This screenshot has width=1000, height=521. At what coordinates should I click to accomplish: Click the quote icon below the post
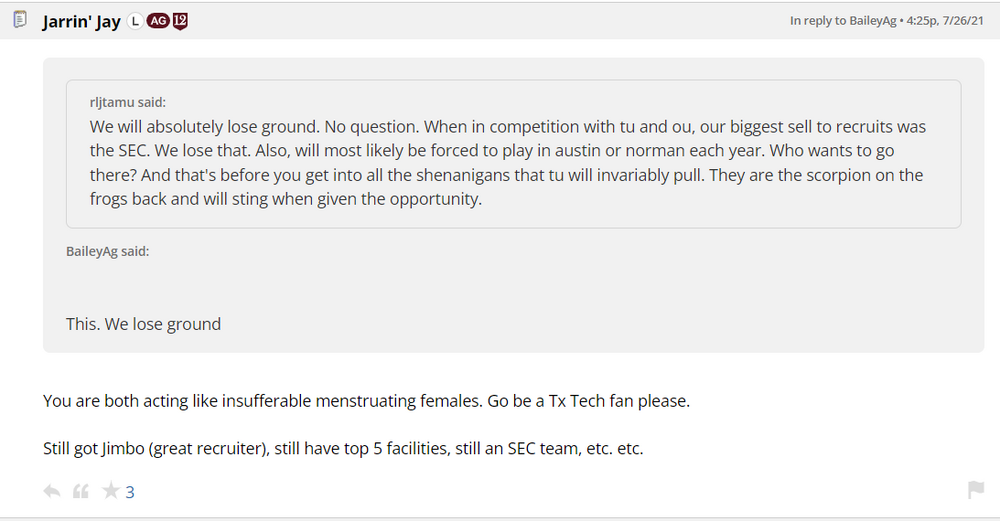(x=81, y=491)
